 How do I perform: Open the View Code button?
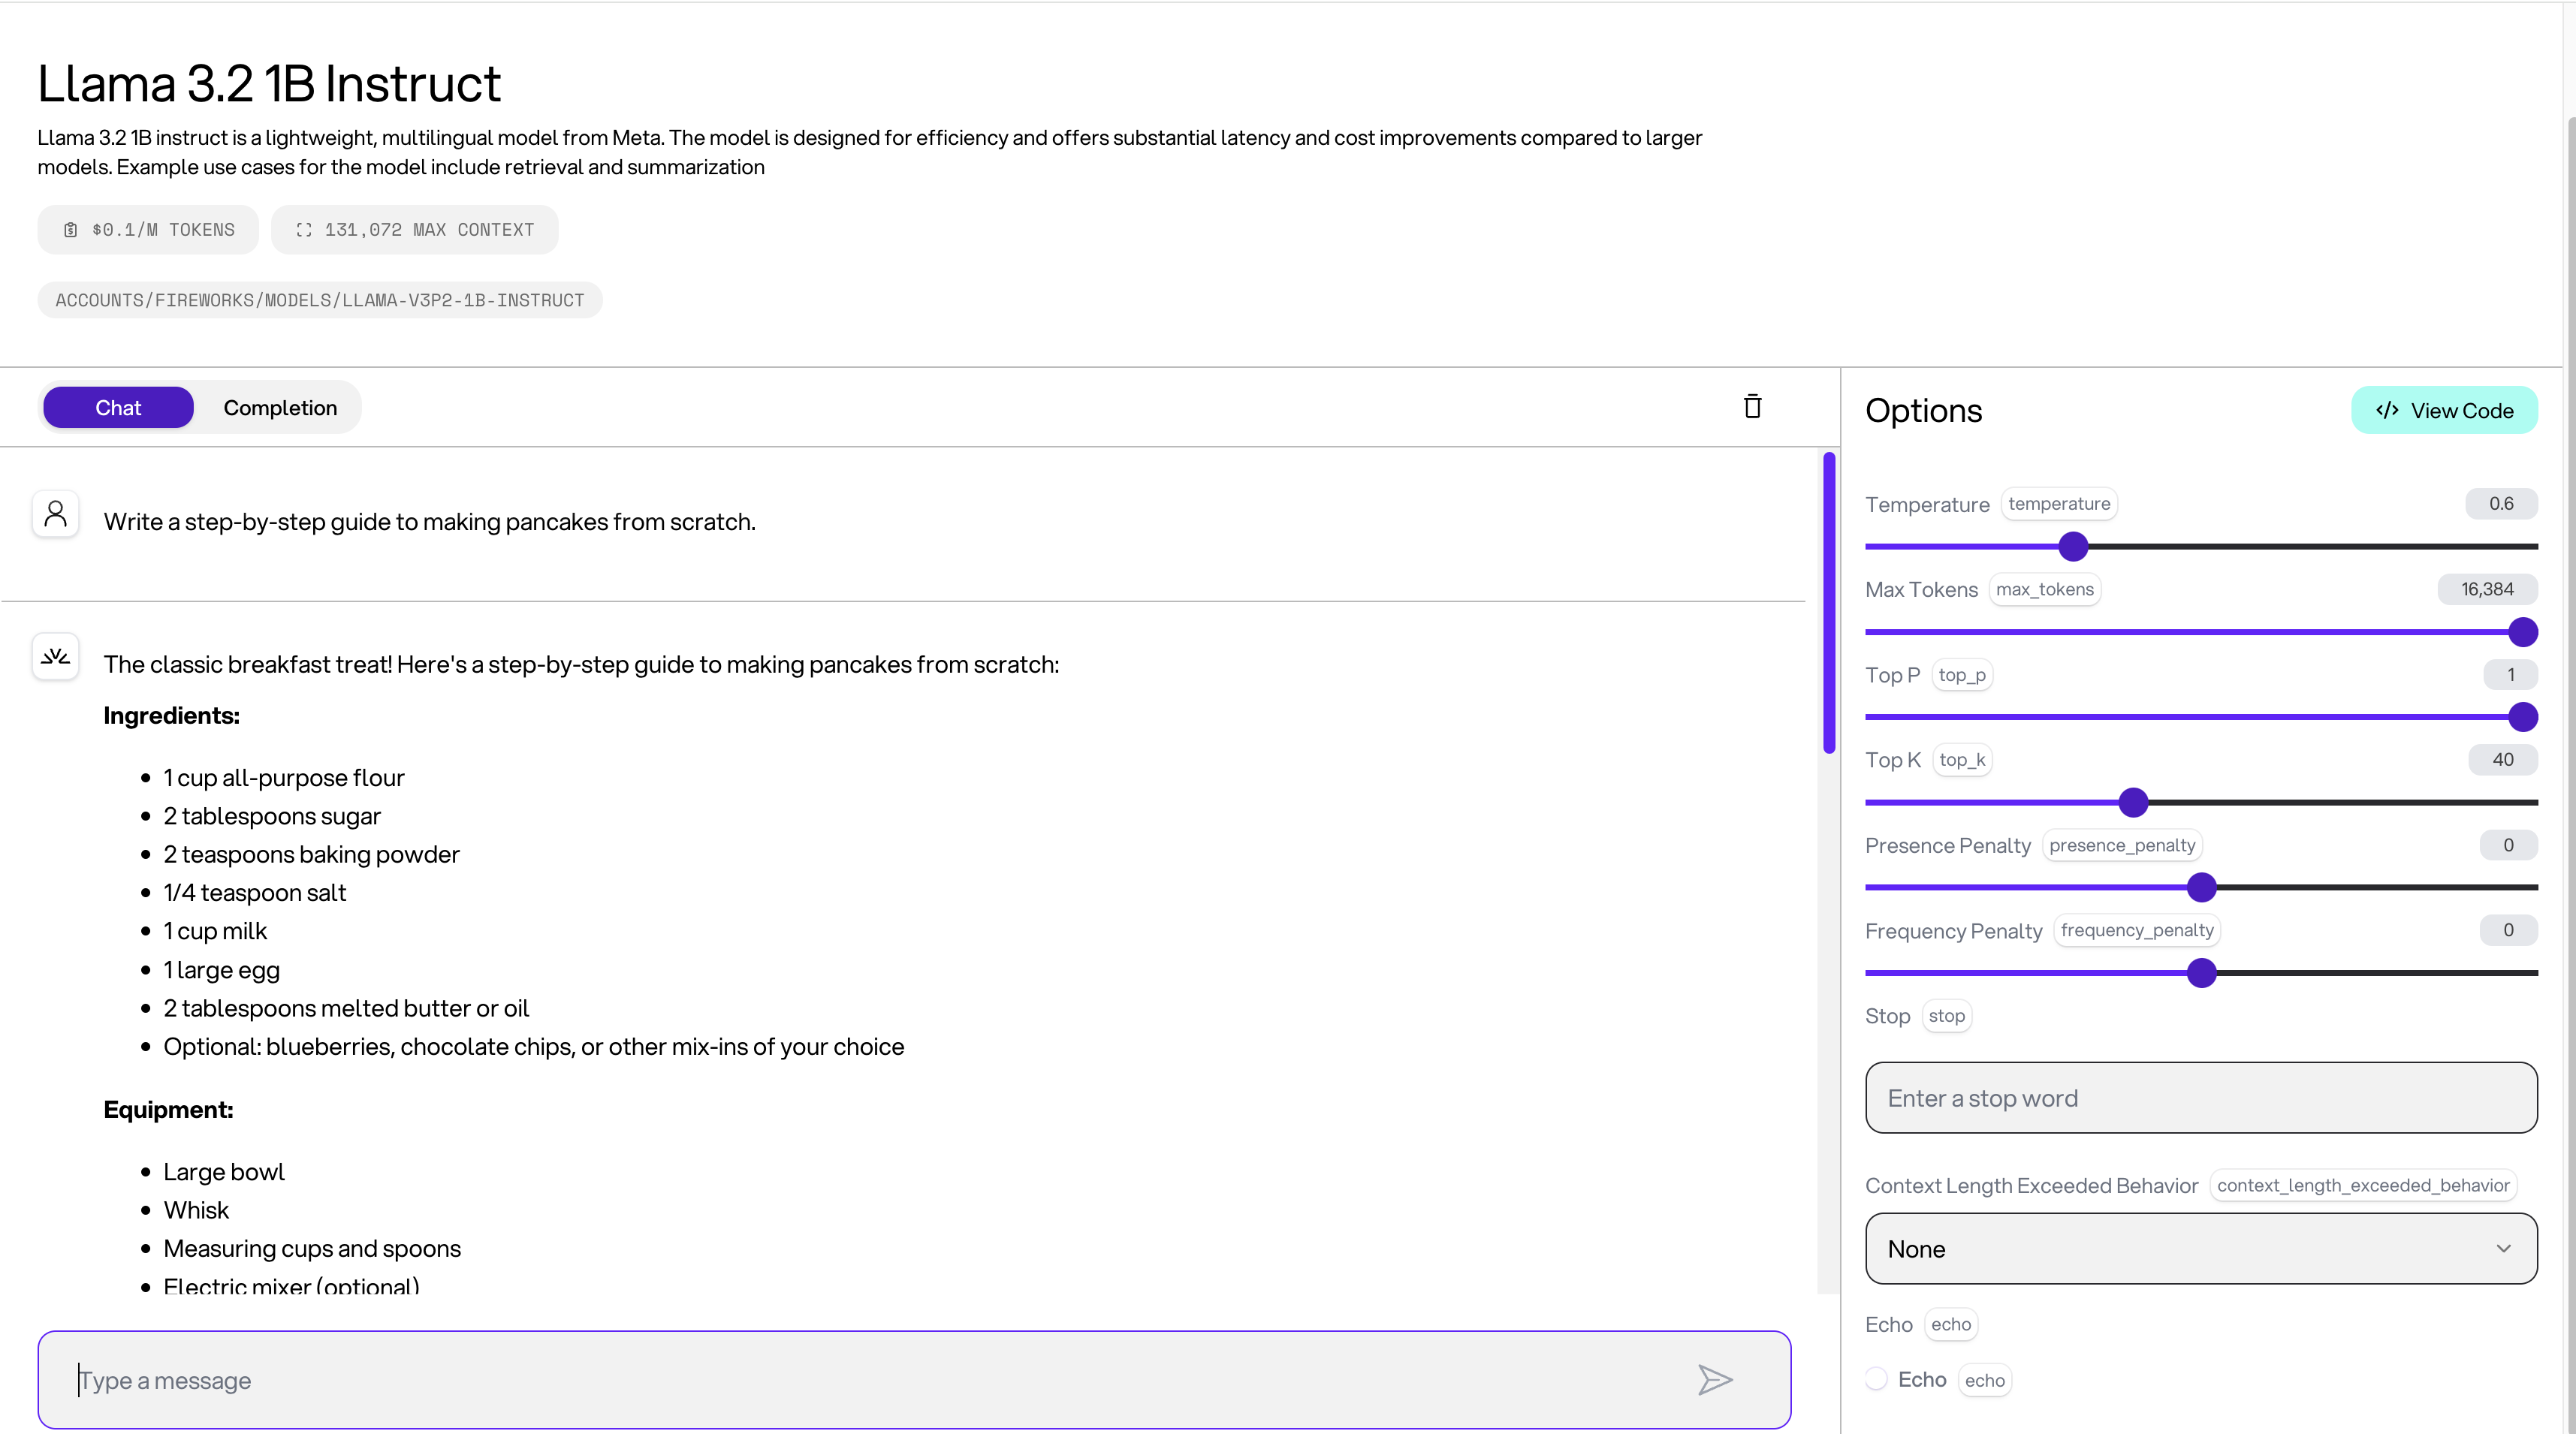point(2444,410)
